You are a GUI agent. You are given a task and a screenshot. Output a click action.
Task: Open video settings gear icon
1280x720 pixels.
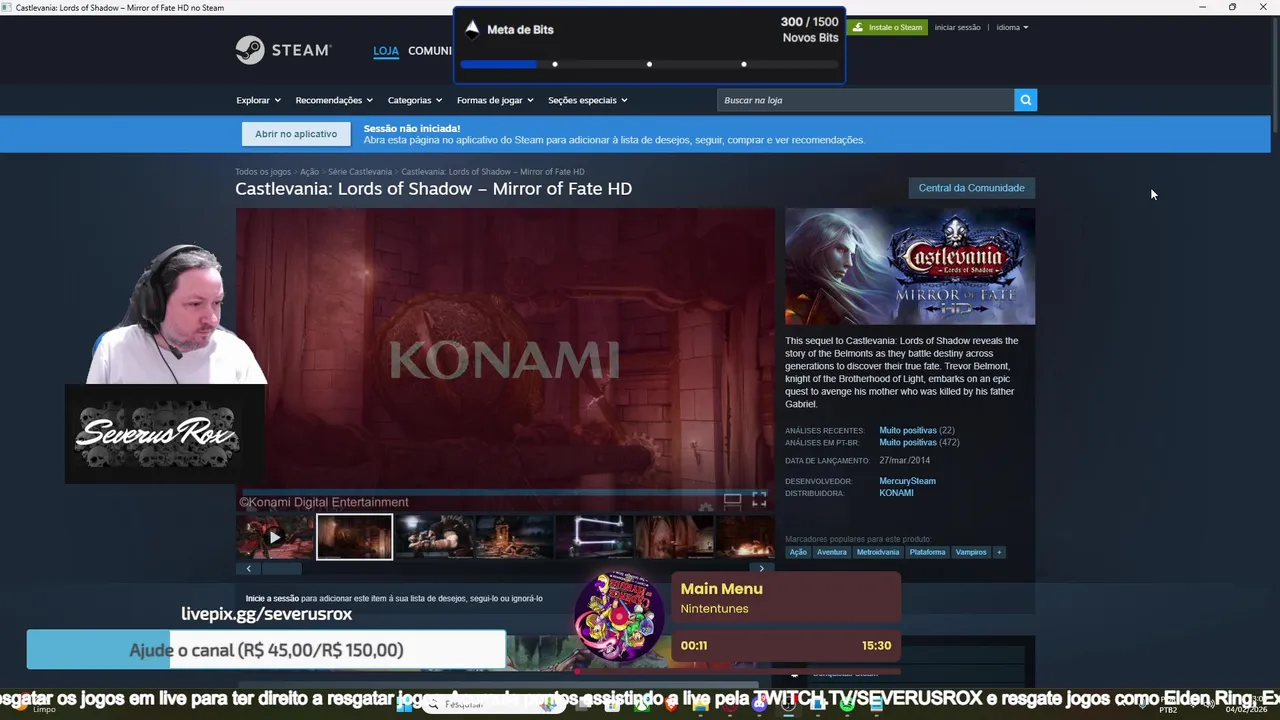click(706, 505)
